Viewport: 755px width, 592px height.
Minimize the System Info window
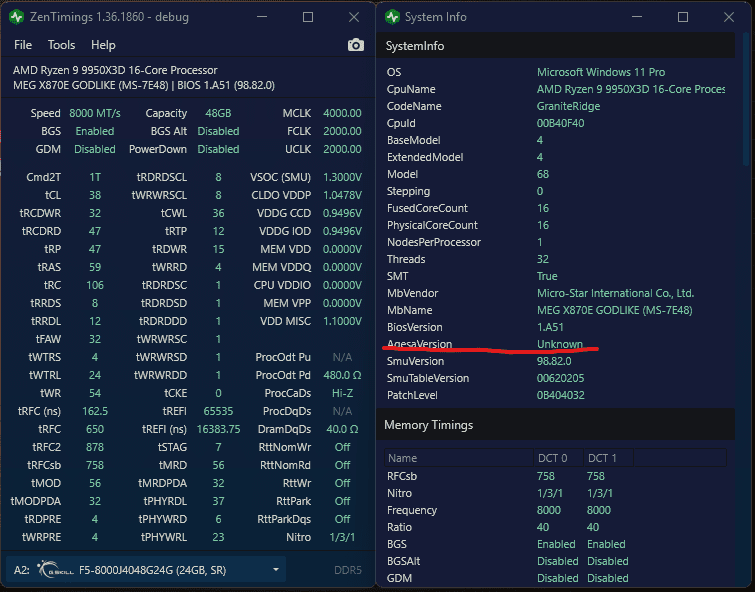pyautogui.click(x=637, y=17)
